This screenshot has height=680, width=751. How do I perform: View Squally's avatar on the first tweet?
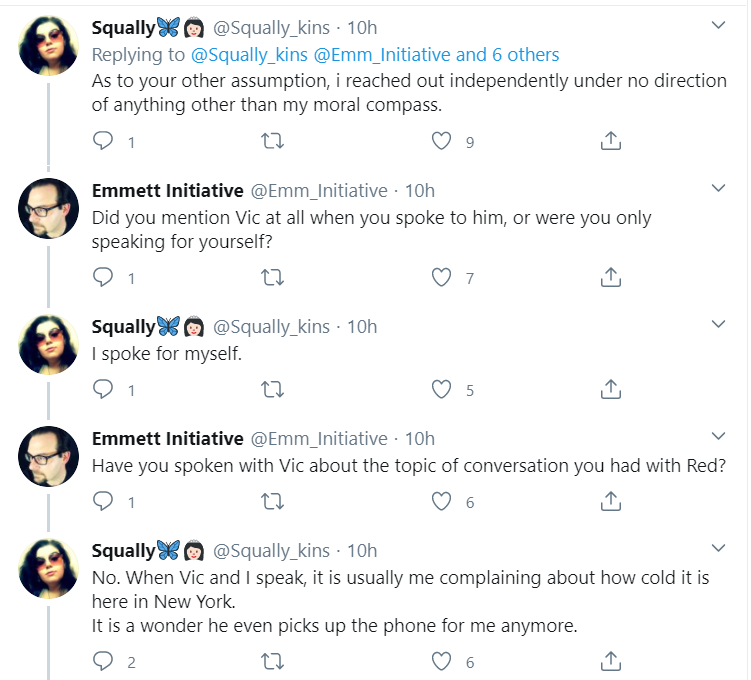tap(48, 45)
